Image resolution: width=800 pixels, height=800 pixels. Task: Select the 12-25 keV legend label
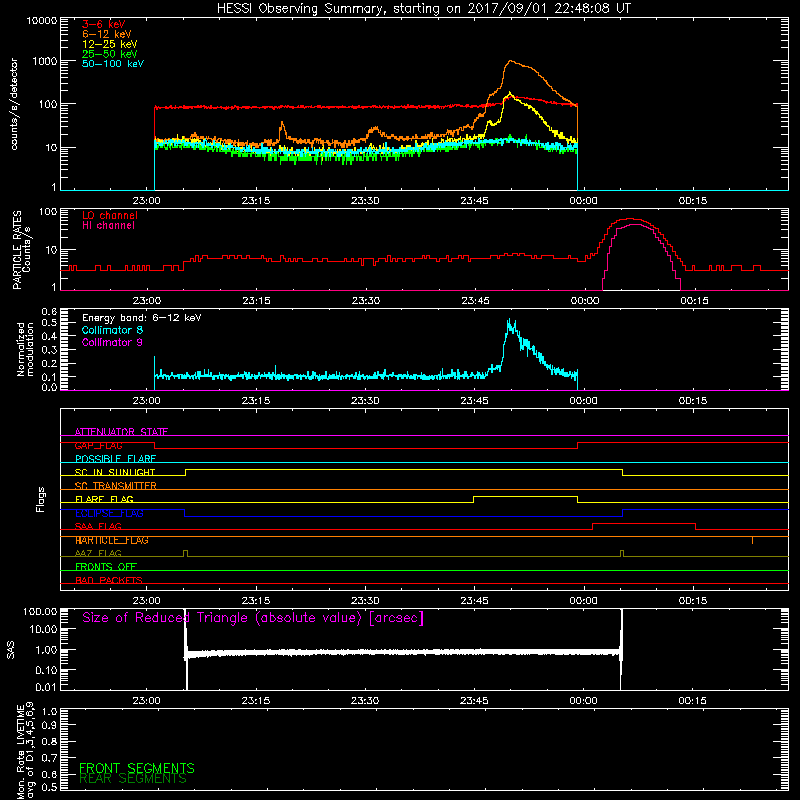(110, 44)
